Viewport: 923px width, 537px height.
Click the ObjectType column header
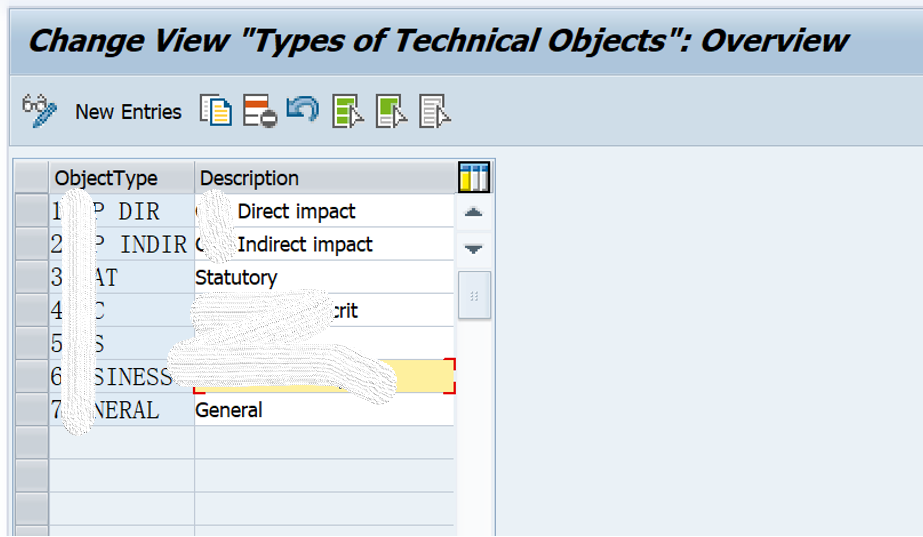[x=122, y=178]
